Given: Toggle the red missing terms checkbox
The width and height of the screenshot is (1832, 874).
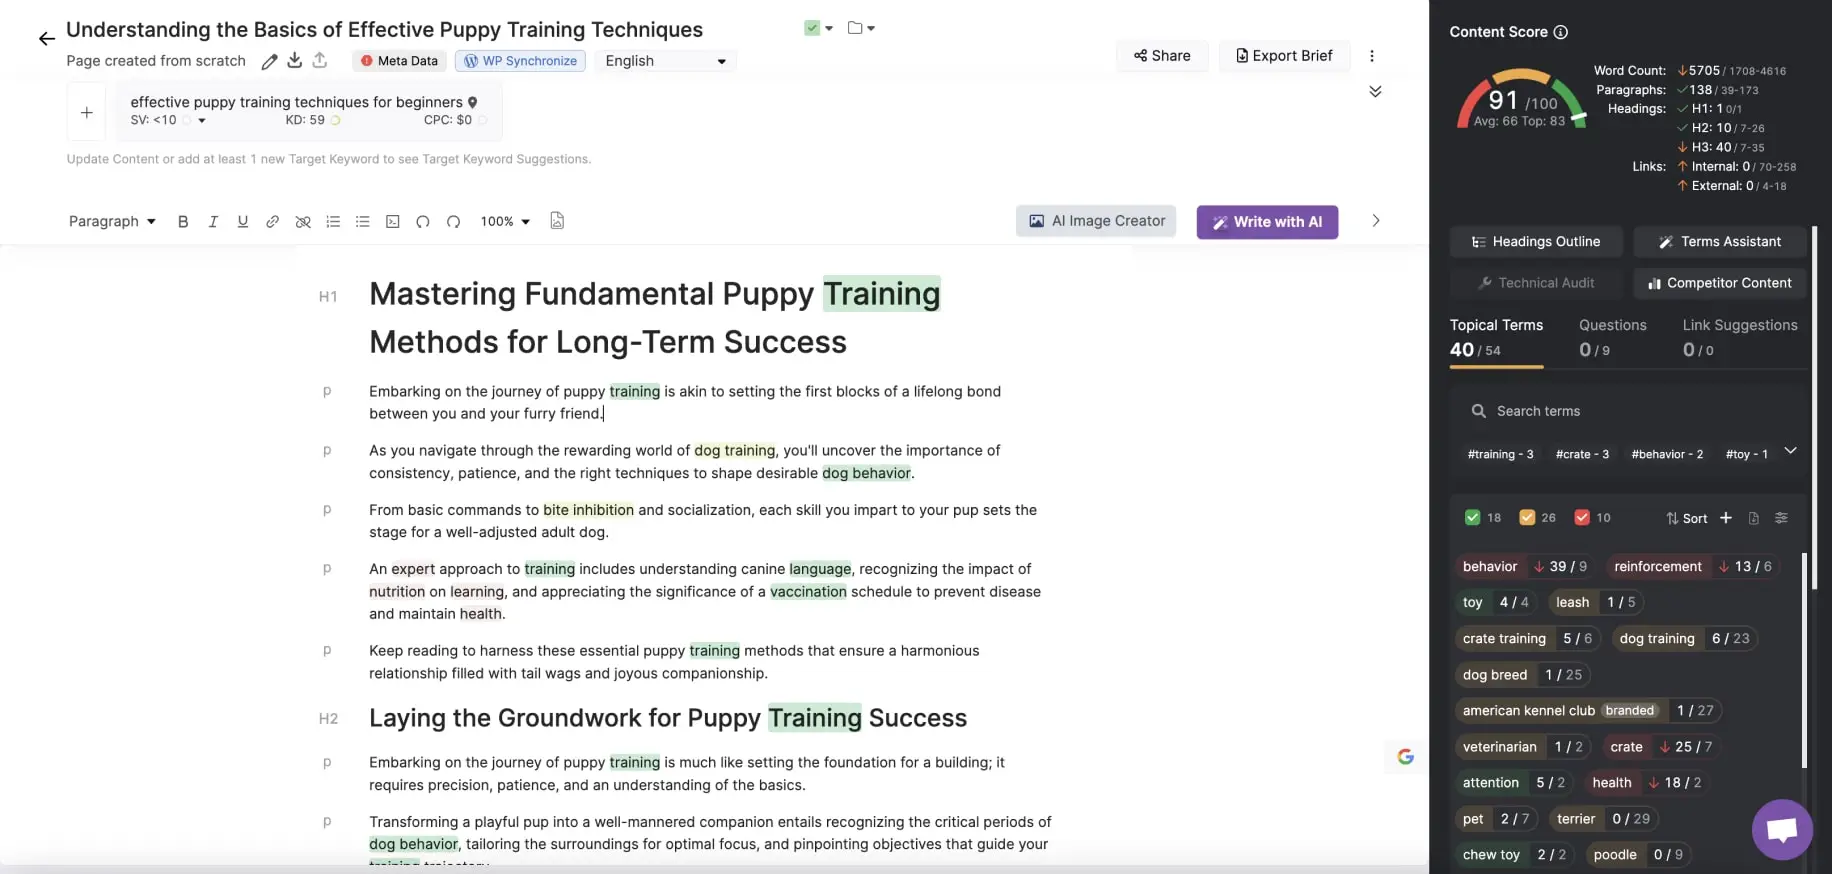Looking at the screenshot, I should tap(1582, 518).
